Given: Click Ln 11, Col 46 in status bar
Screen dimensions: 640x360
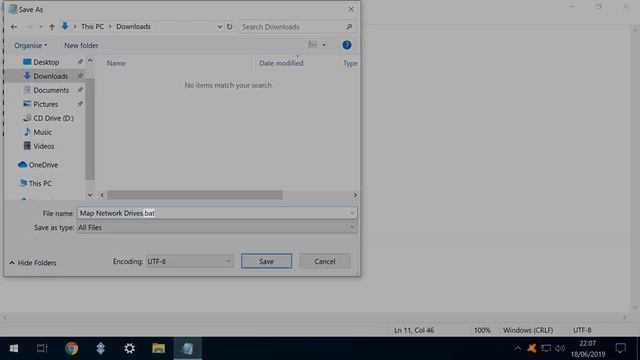Looking at the screenshot, I should (x=414, y=330).
